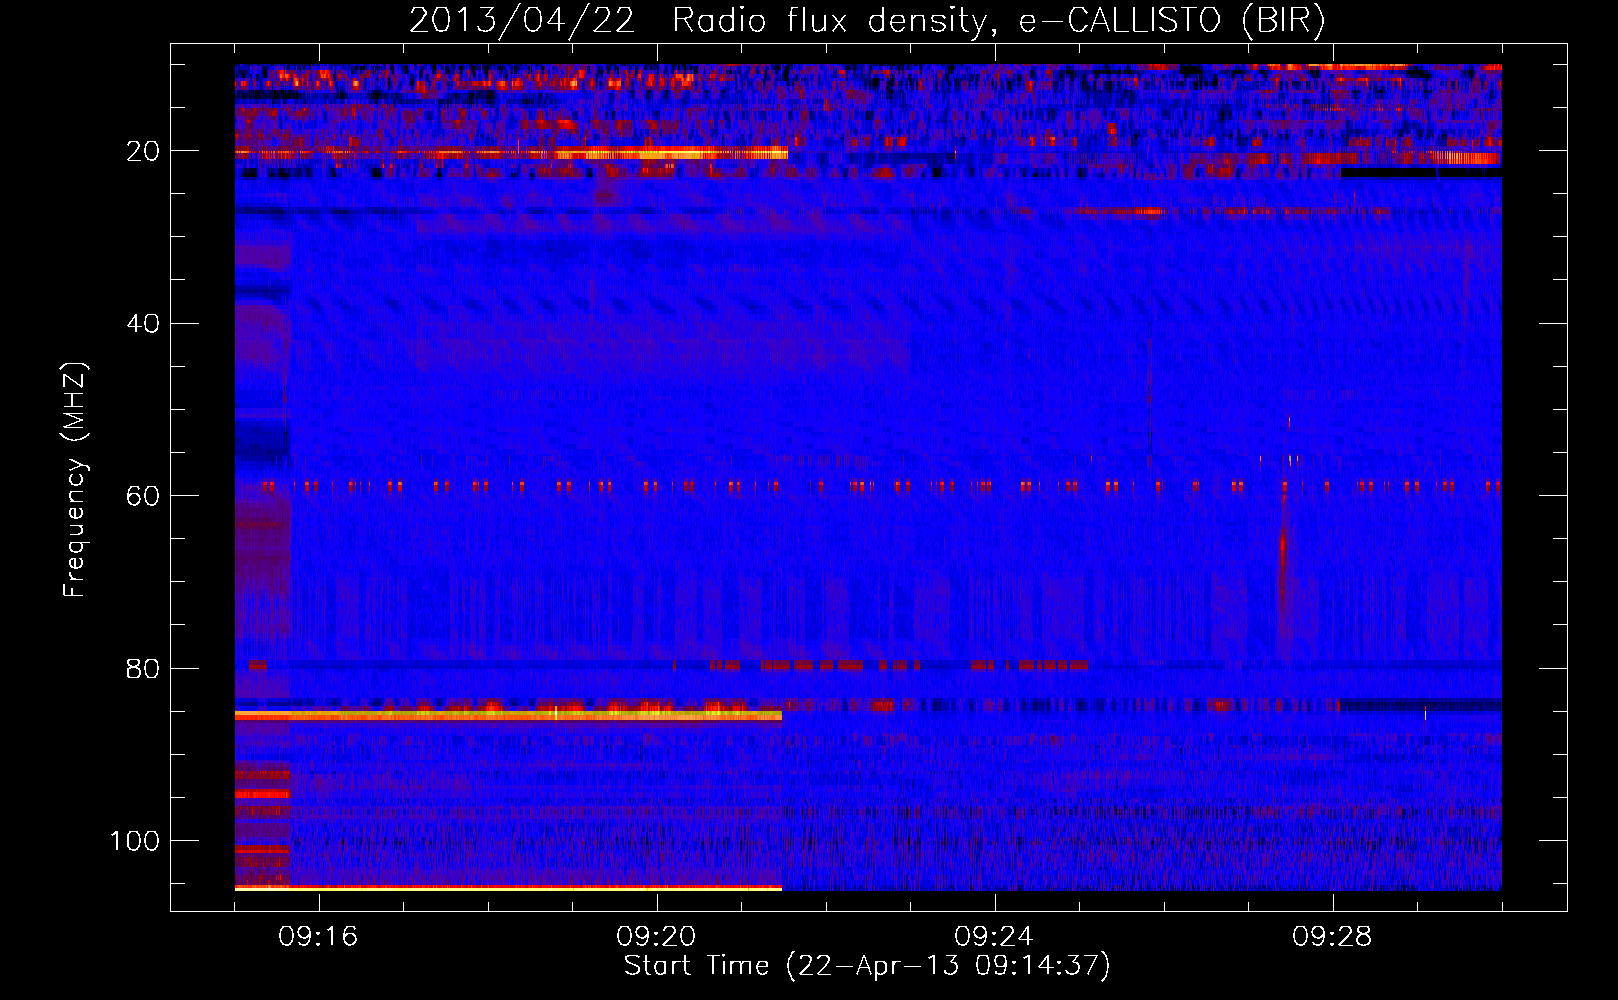Click the 20 MHz frequency tick label

pyautogui.click(x=143, y=151)
